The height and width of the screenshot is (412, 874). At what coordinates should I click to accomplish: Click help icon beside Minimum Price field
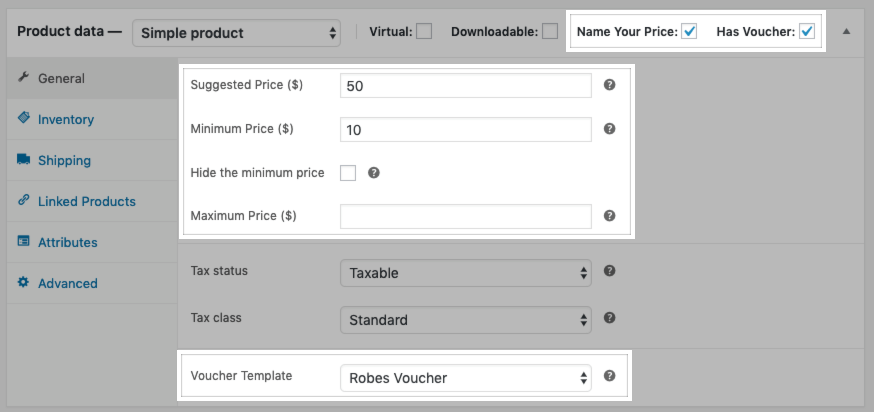click(609, 129)
